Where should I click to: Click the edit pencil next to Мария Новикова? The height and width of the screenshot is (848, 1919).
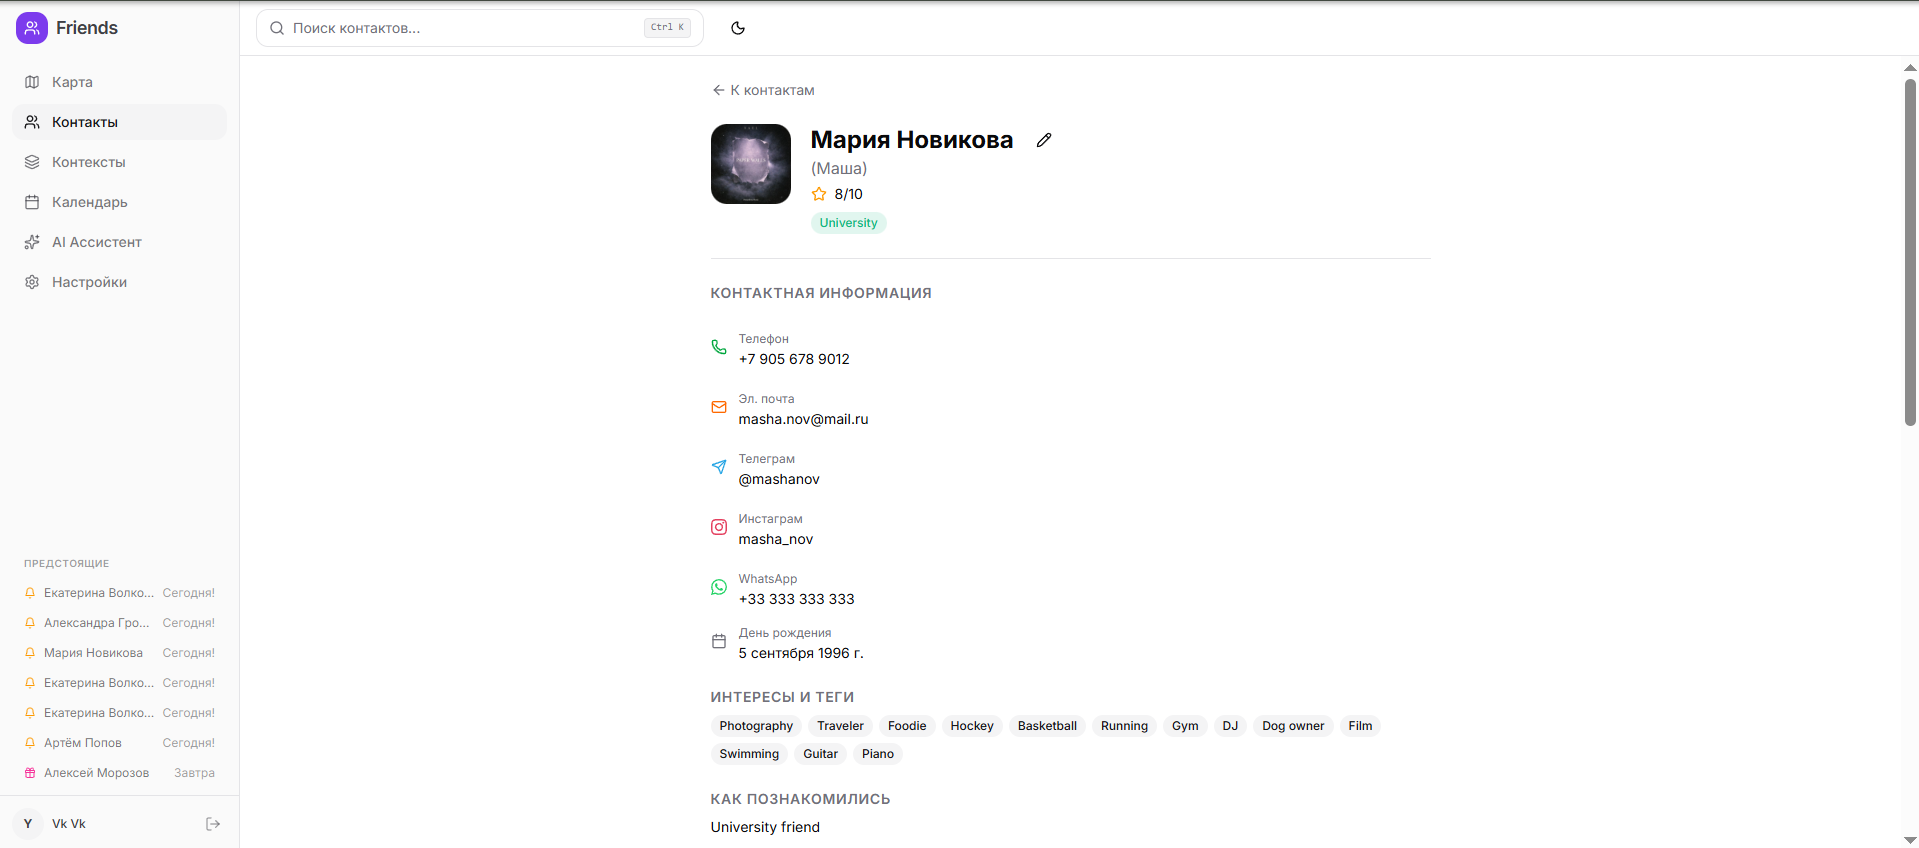[1044, 140]
